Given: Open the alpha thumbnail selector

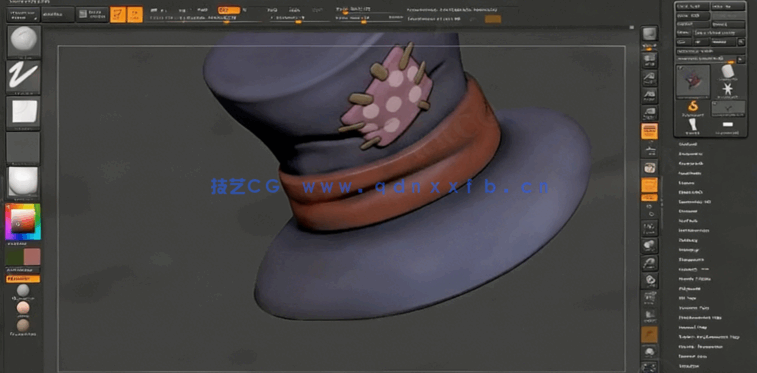Looking at the screenshot, I should coord(24,112).
